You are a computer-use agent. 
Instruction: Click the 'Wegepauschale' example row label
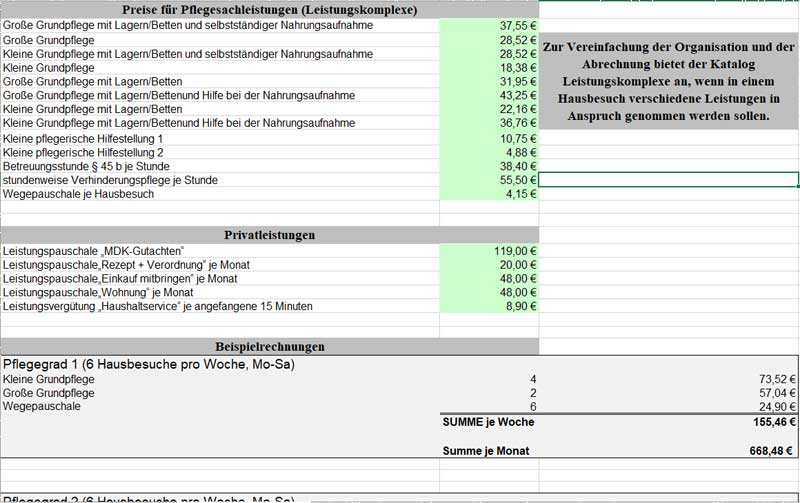coord(41,407)
